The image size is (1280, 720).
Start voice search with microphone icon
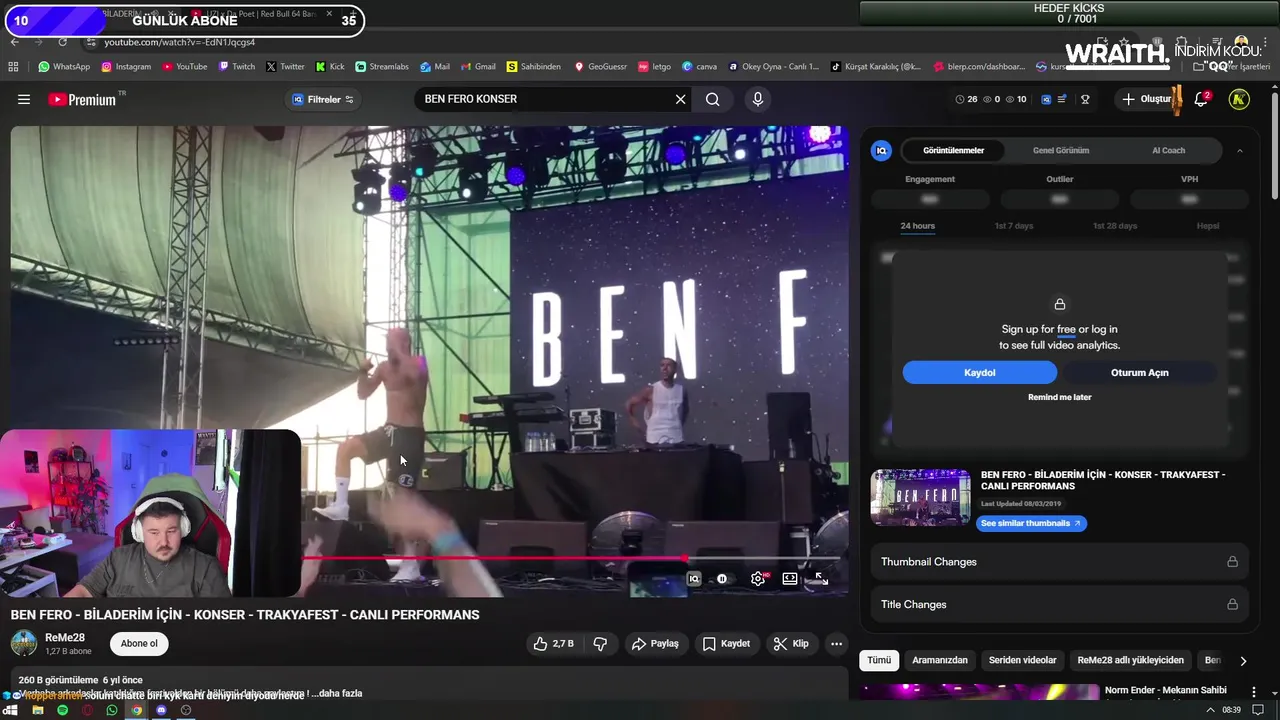point(757,99)
